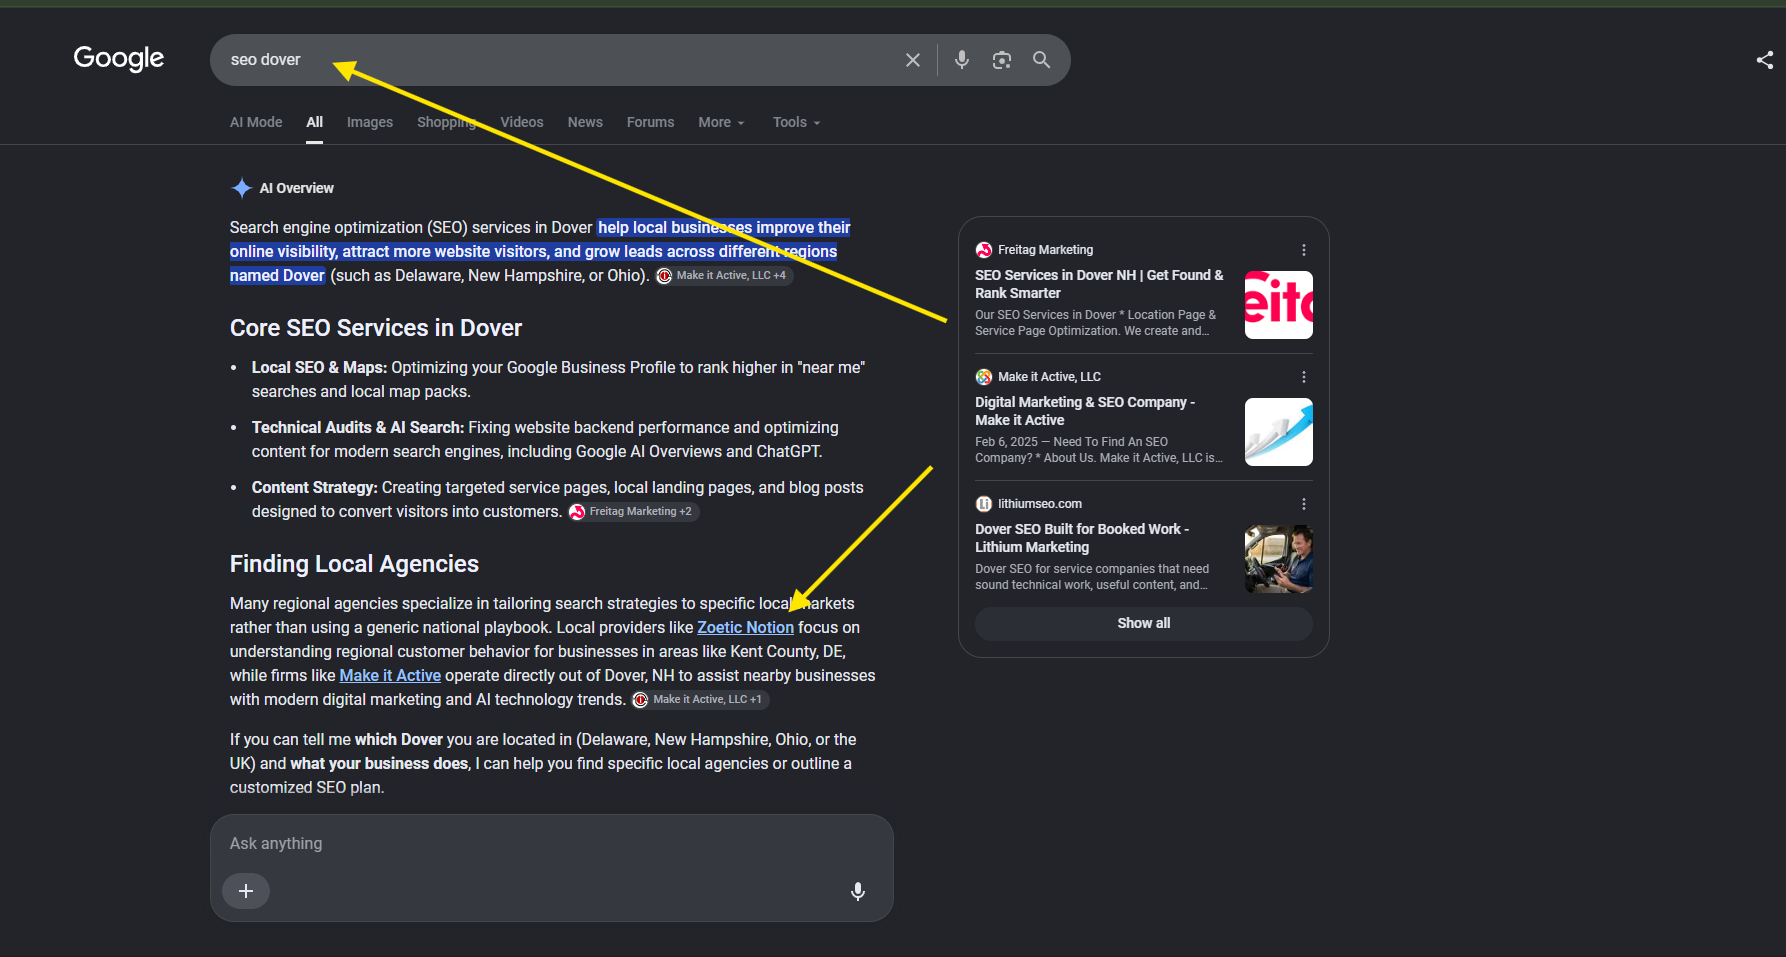Click the 'Finding Local Agencies' heading
1786x957 pixels.
(x=354, y=564)
